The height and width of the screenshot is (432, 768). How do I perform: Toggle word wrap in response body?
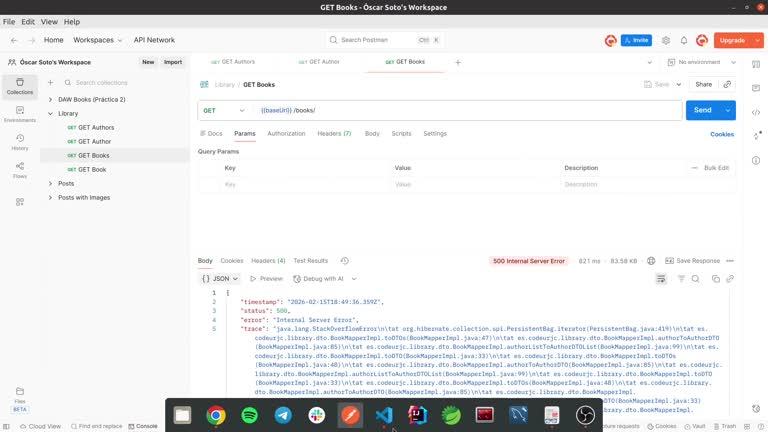point(661,279)
